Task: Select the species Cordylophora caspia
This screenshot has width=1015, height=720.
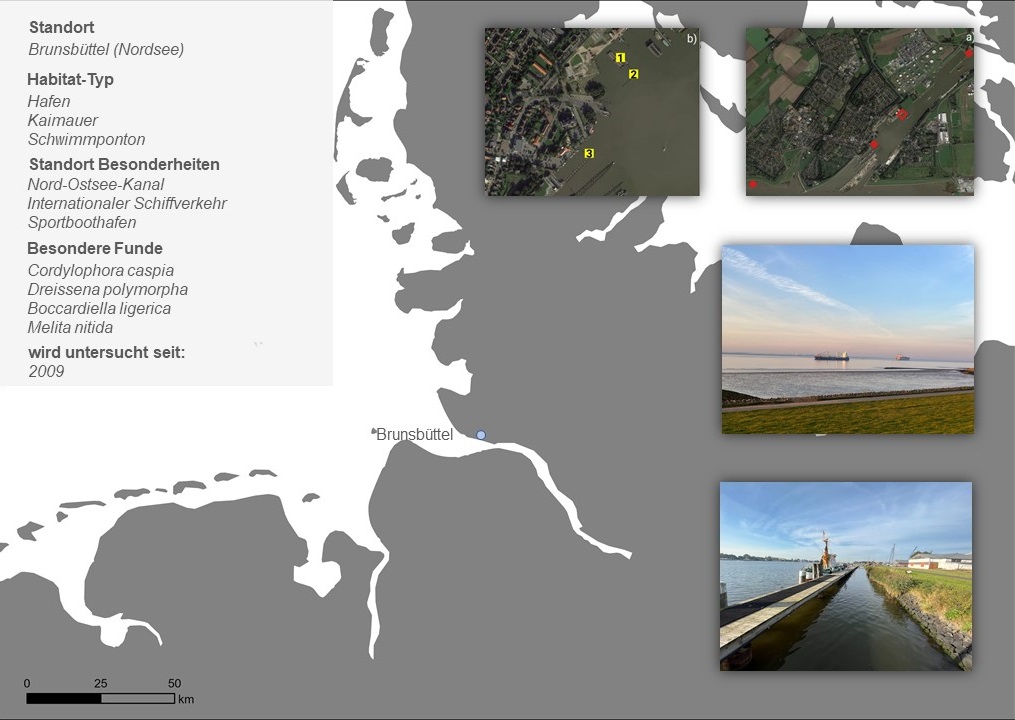Action: pos(101,270)
